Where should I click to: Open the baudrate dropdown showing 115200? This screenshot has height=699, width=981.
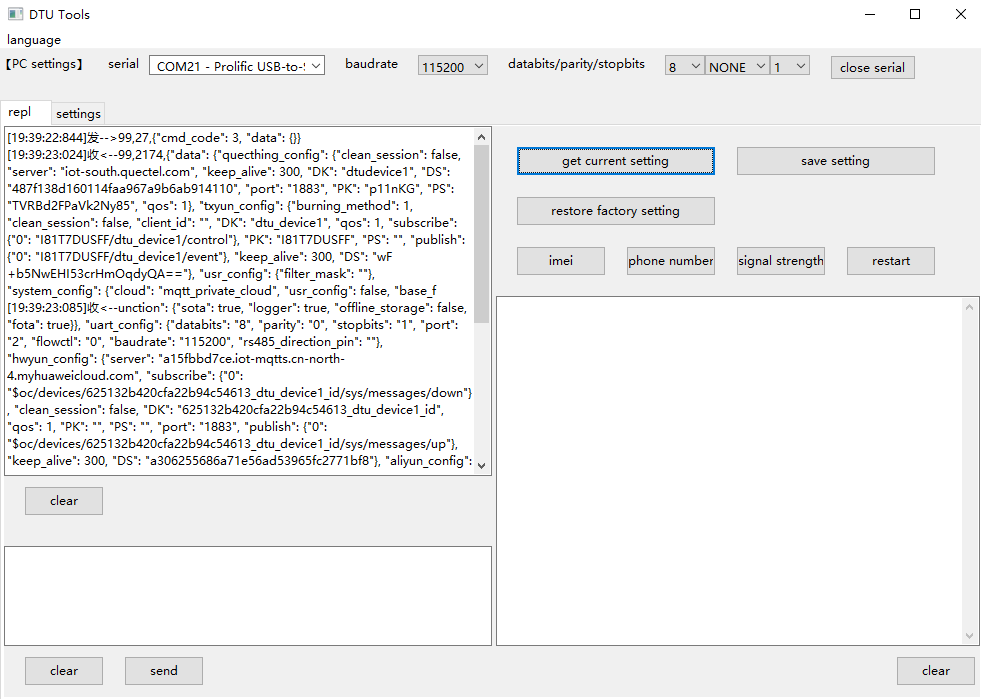(452, 65)
